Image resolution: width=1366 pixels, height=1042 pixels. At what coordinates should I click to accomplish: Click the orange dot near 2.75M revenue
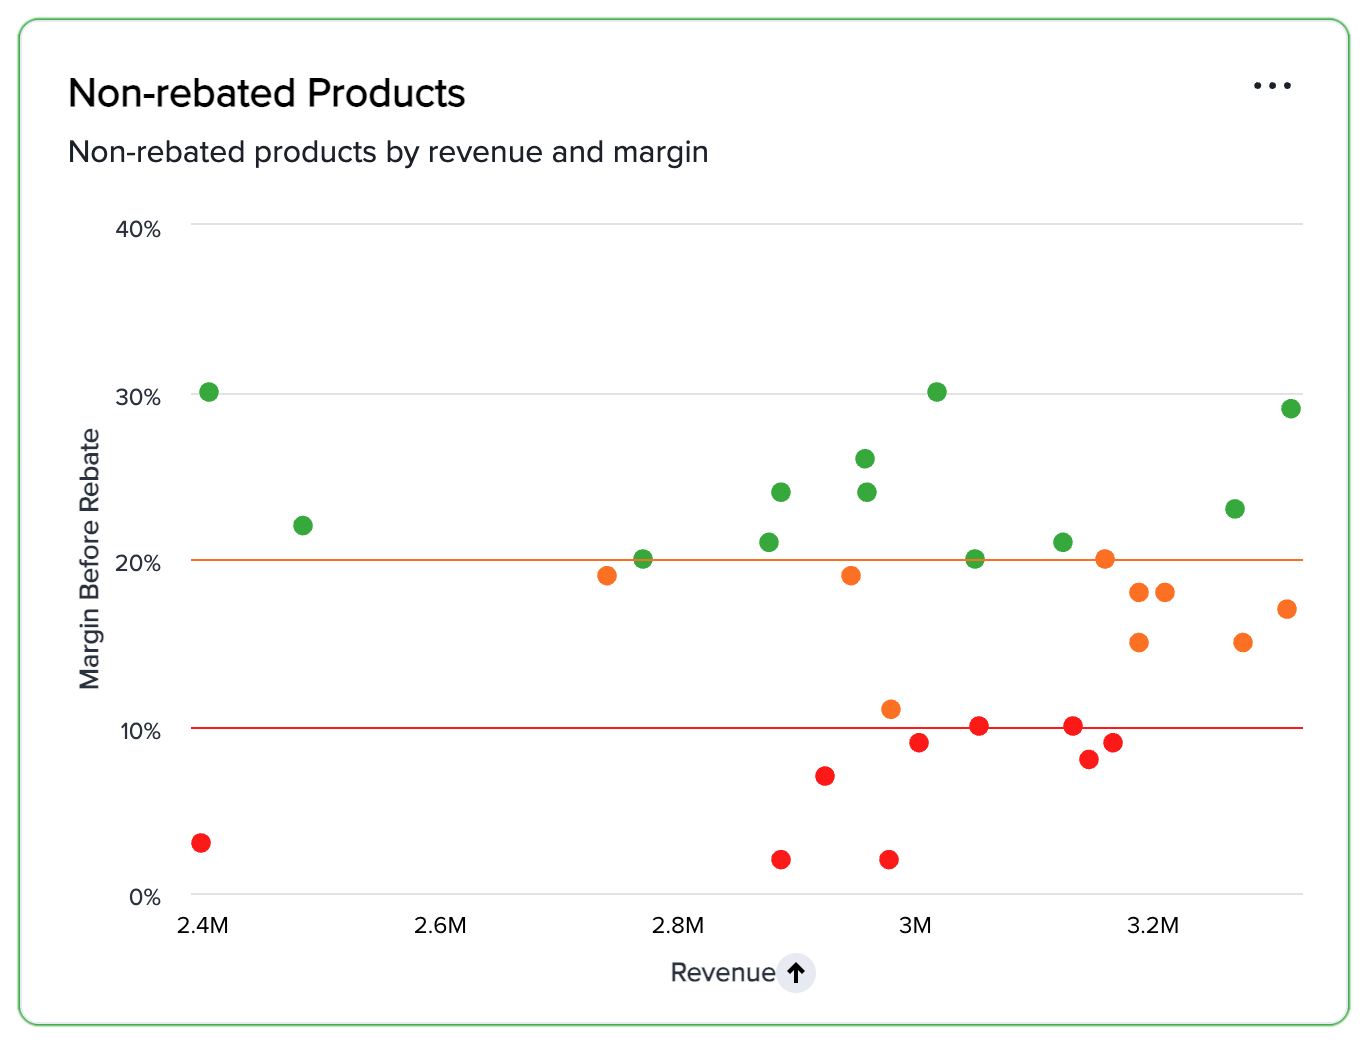click(x=607, y=576)
